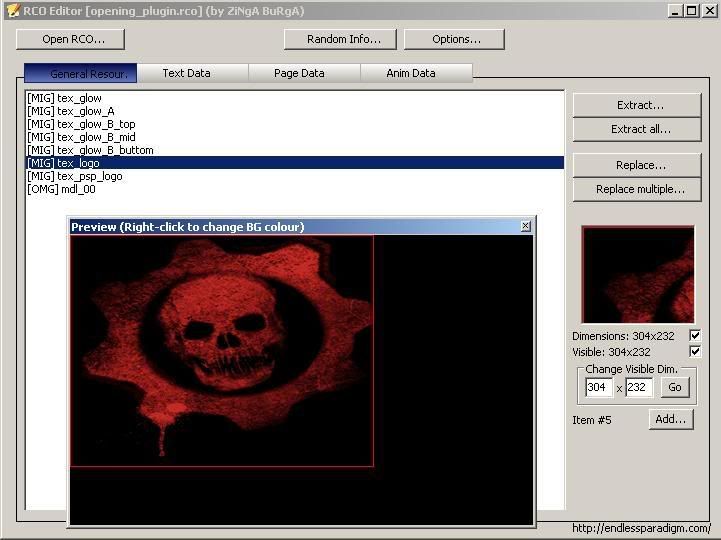Select the [MIG] tex_glow_A entry
Image resolution: width=721 pixels, height=540 pixels.
tap(295, 111)
